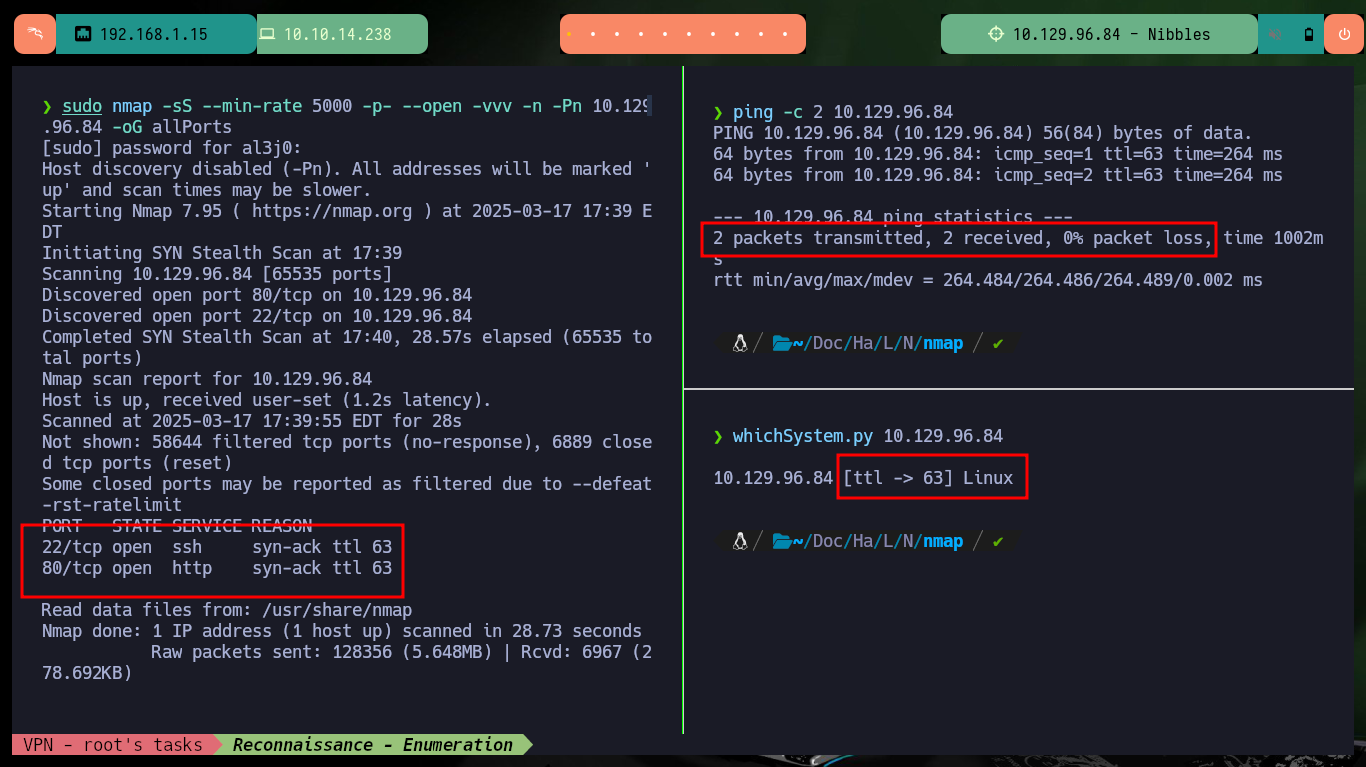Switch to the VPN - root's tasks tab
Viewport: 1366px width, 767px height.
tap(113, 745)
